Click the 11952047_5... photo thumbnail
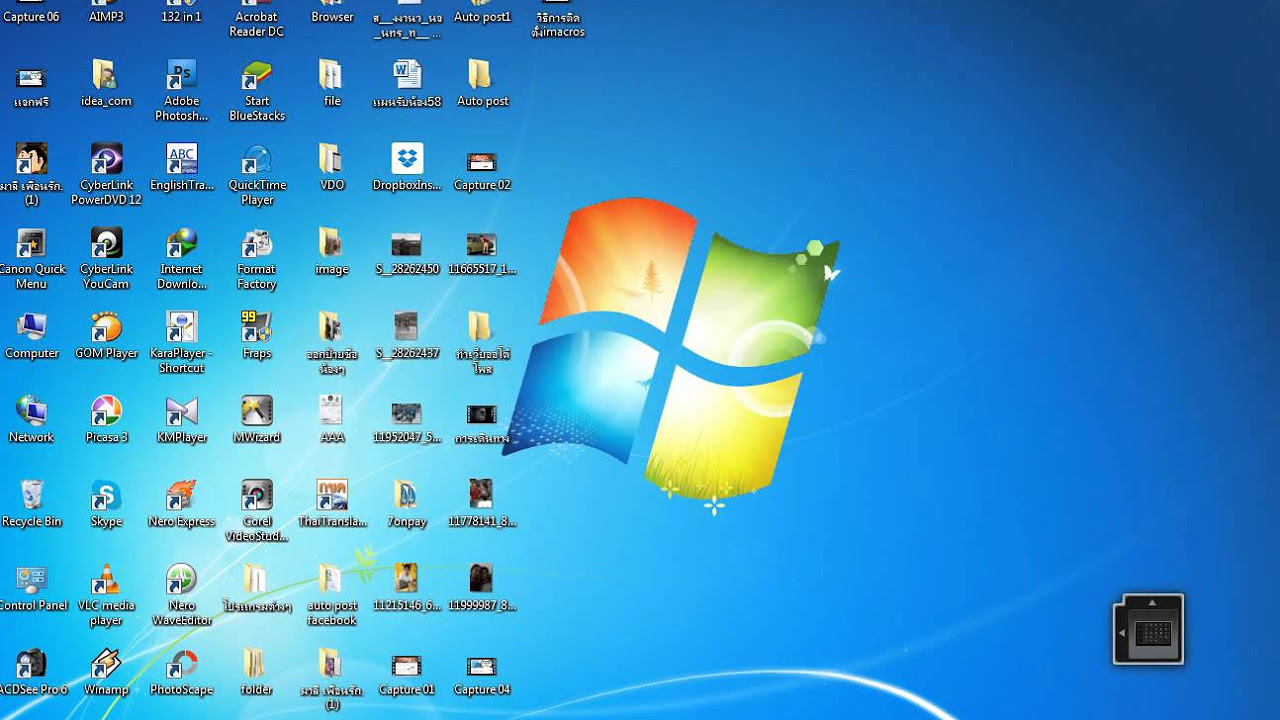This screenshot has width=1280, height=720. pyautogui.click(x=407, y=412)
